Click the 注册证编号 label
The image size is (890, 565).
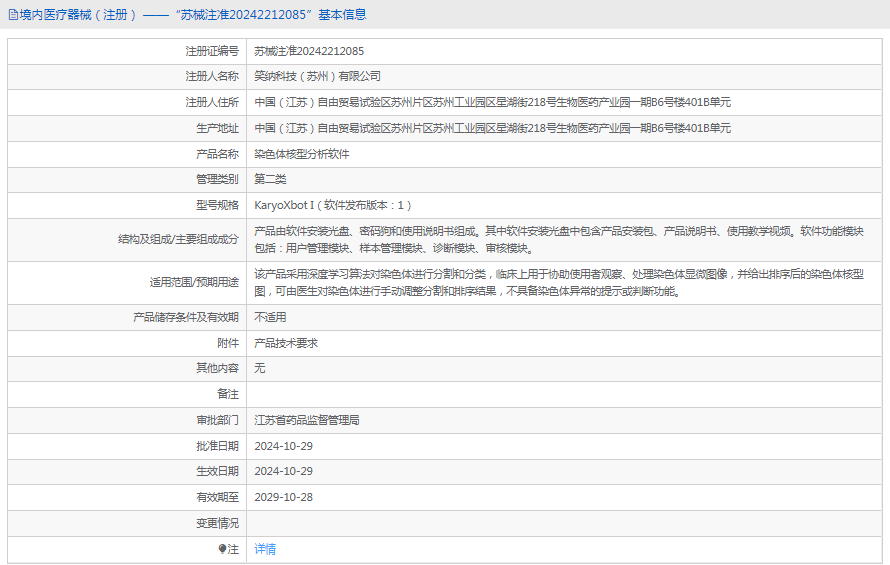pos(212,51)
